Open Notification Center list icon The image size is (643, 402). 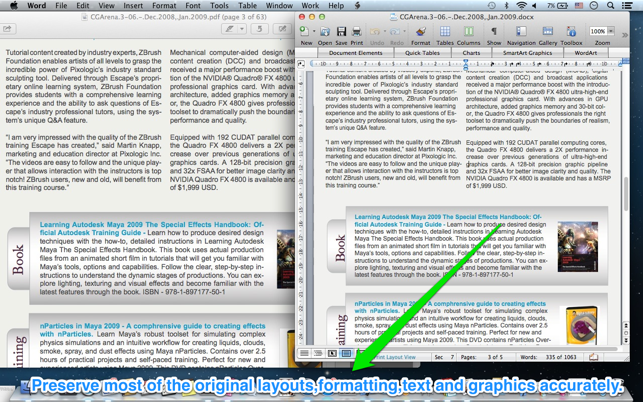[627, 6]
